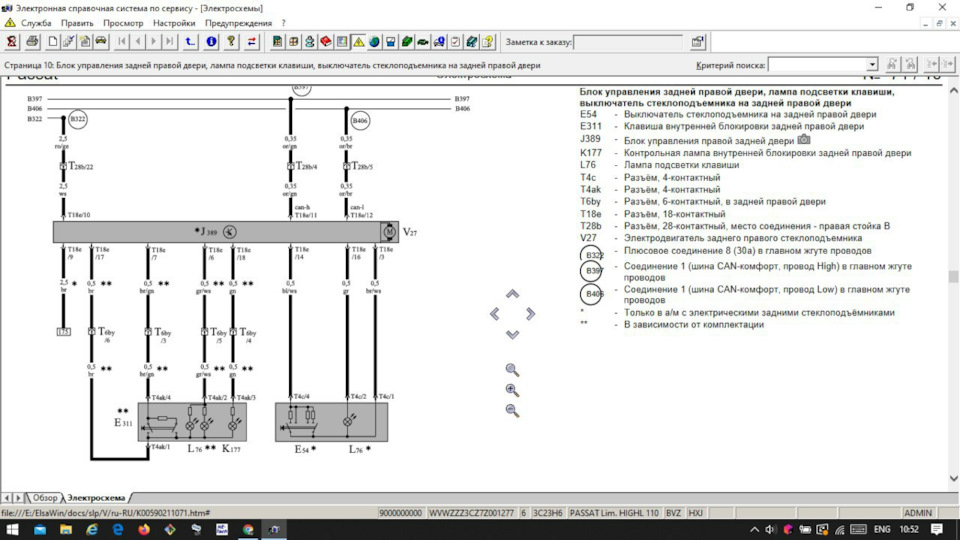Click the B322 circle in the legend
Viewport: 960px width, 540px height.
(591, 254)
